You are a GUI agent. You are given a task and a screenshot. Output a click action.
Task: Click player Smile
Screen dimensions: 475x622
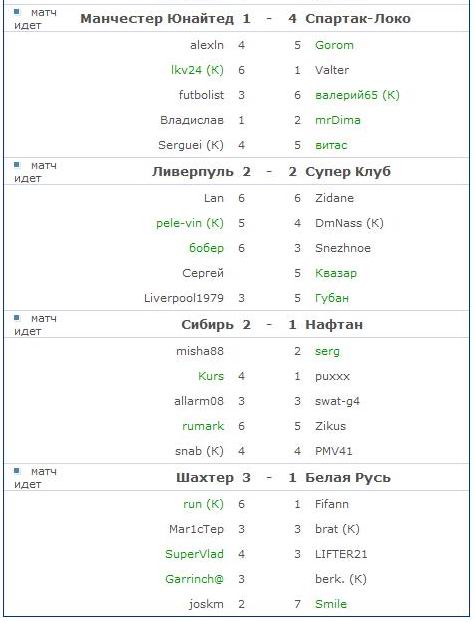pyautogui.click(x=331, y=604)
